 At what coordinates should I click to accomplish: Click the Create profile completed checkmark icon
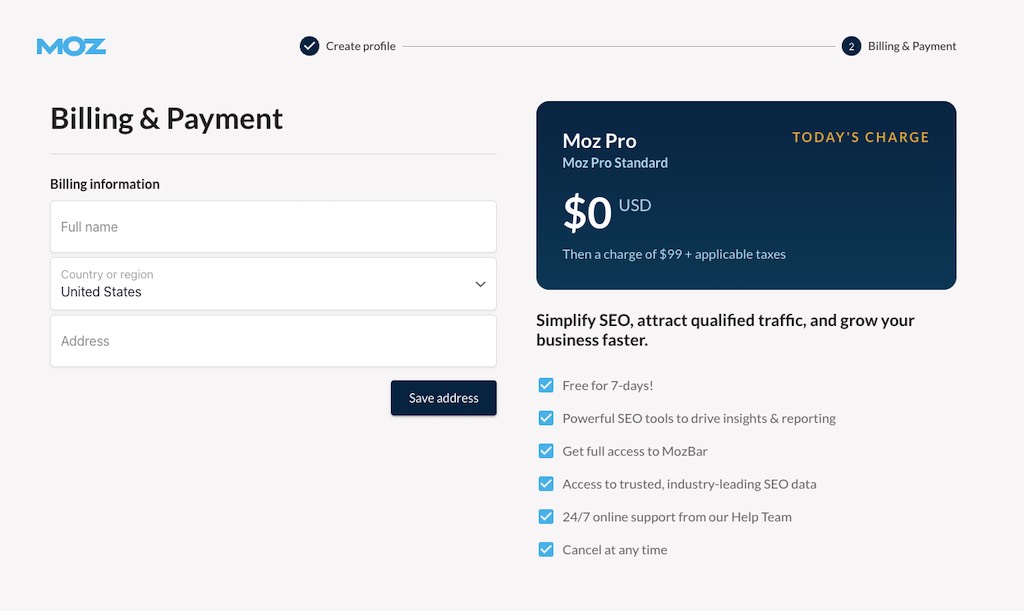(310, 46)
